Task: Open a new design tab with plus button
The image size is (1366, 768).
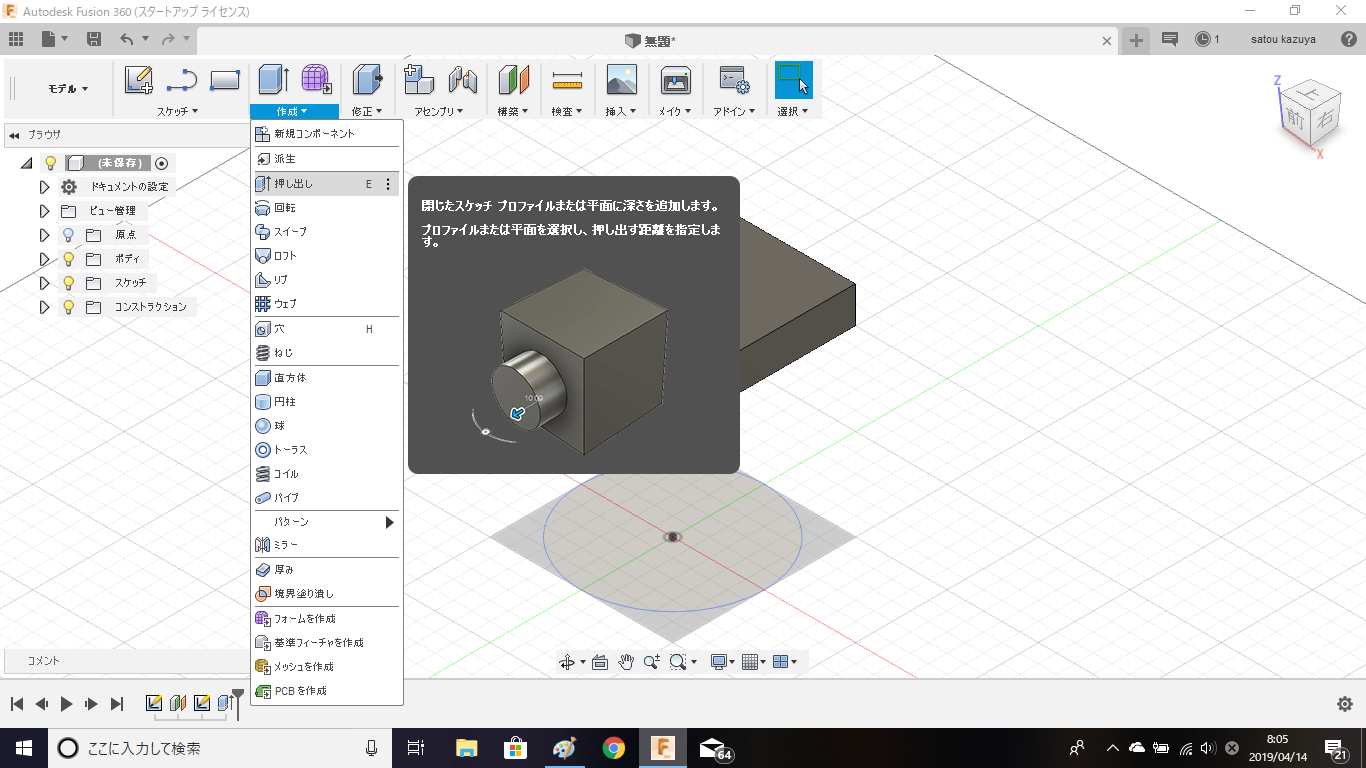Action: pyautogui.click(x=1136, y=40)
